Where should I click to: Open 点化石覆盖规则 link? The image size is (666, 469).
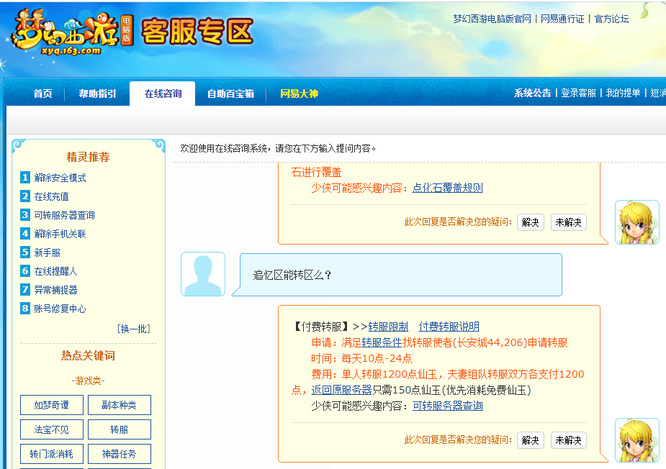click(x=448, y=188)
